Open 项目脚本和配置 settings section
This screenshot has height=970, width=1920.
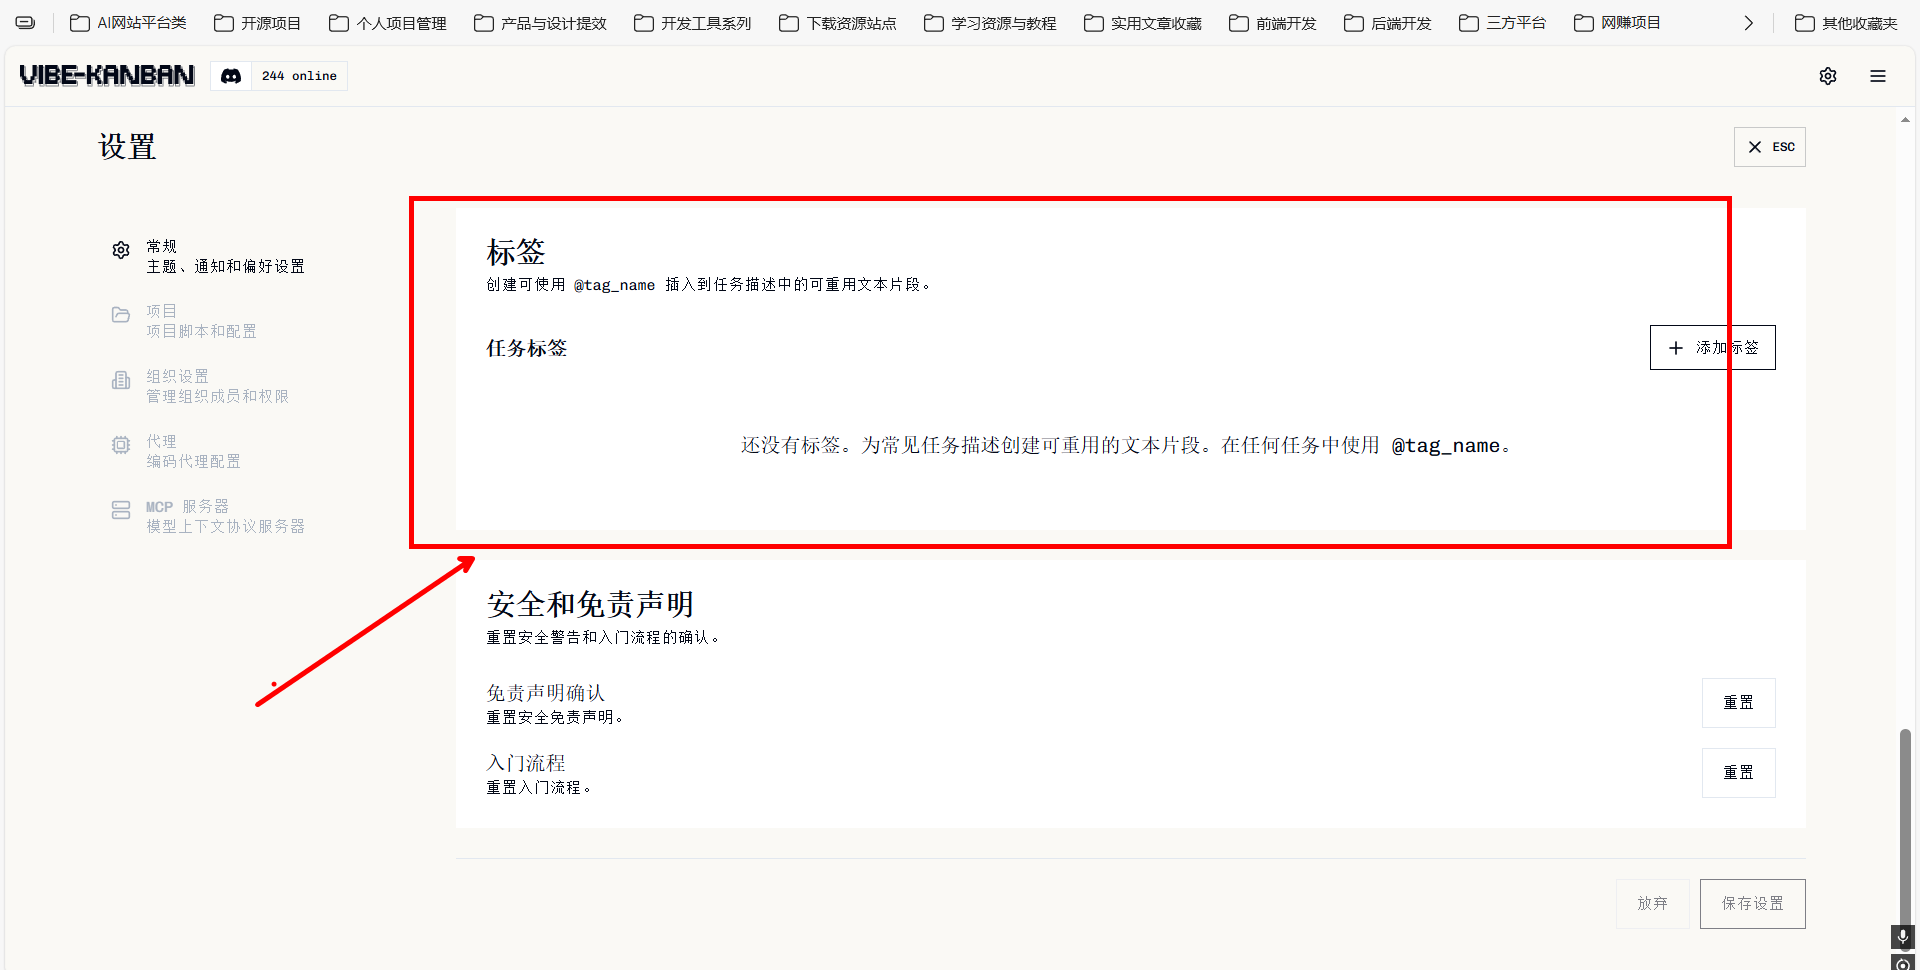click(201, 331)
